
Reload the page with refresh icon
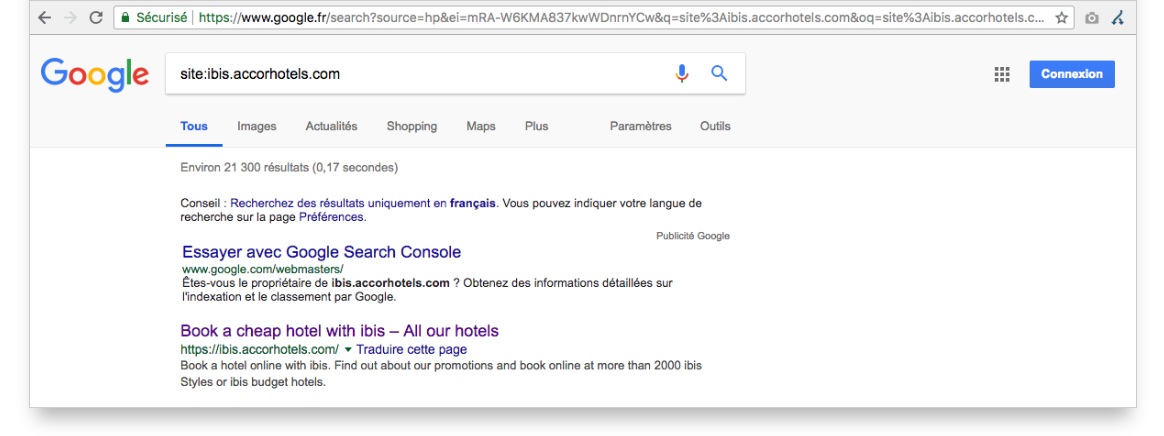point(96,18)
